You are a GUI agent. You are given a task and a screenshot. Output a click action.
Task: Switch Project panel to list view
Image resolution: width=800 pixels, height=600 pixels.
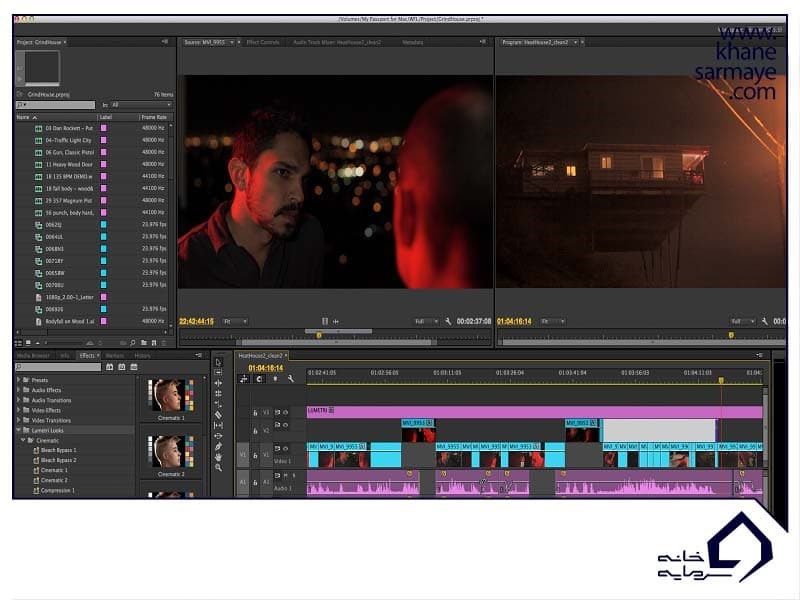pyautogui.click(x=19, y=343)
